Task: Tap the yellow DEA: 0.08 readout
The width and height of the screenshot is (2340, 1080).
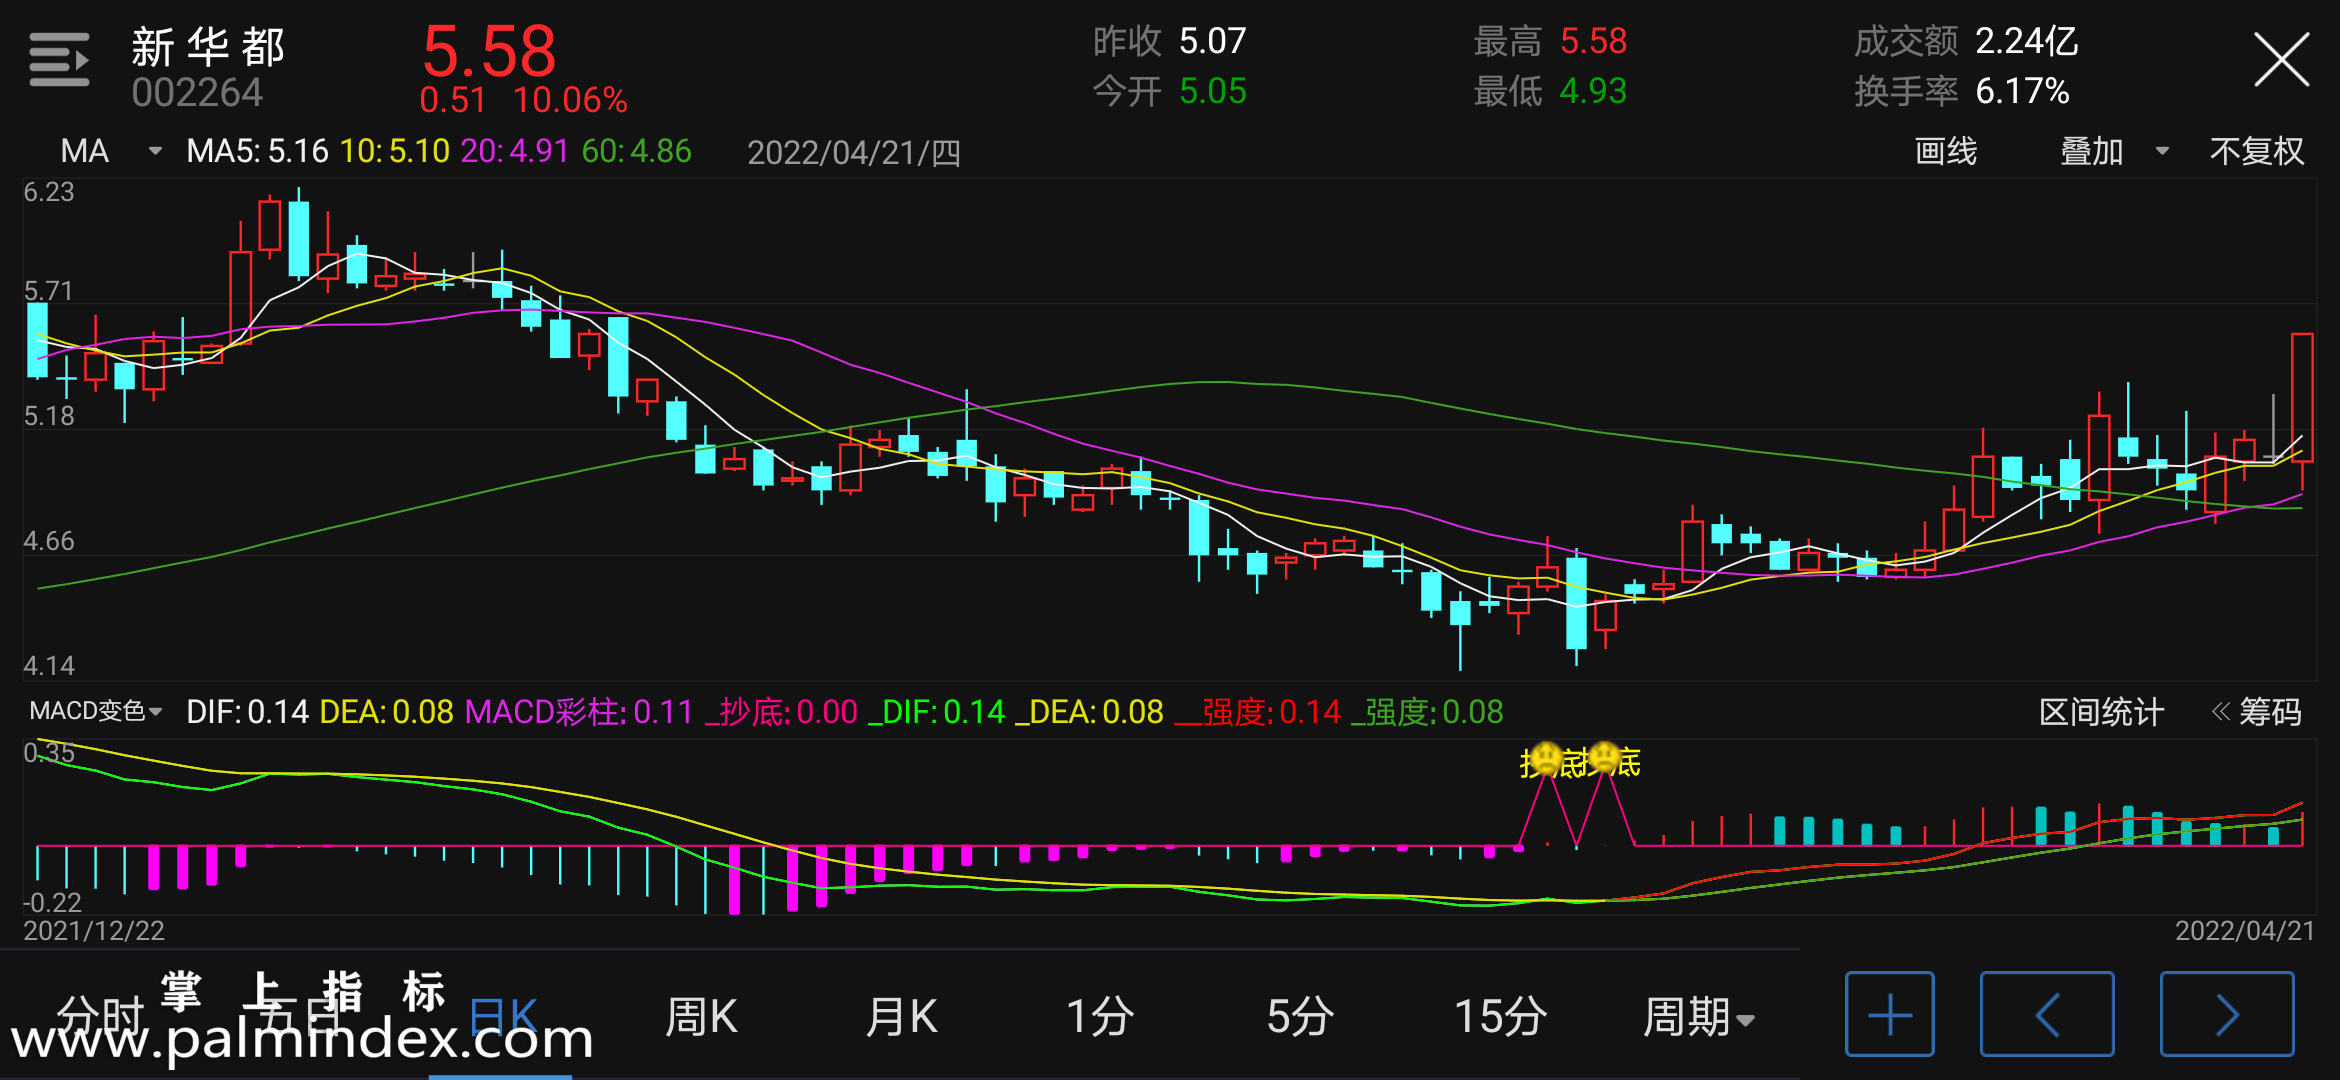Action: pyautogui.click(x=386, y=712)
